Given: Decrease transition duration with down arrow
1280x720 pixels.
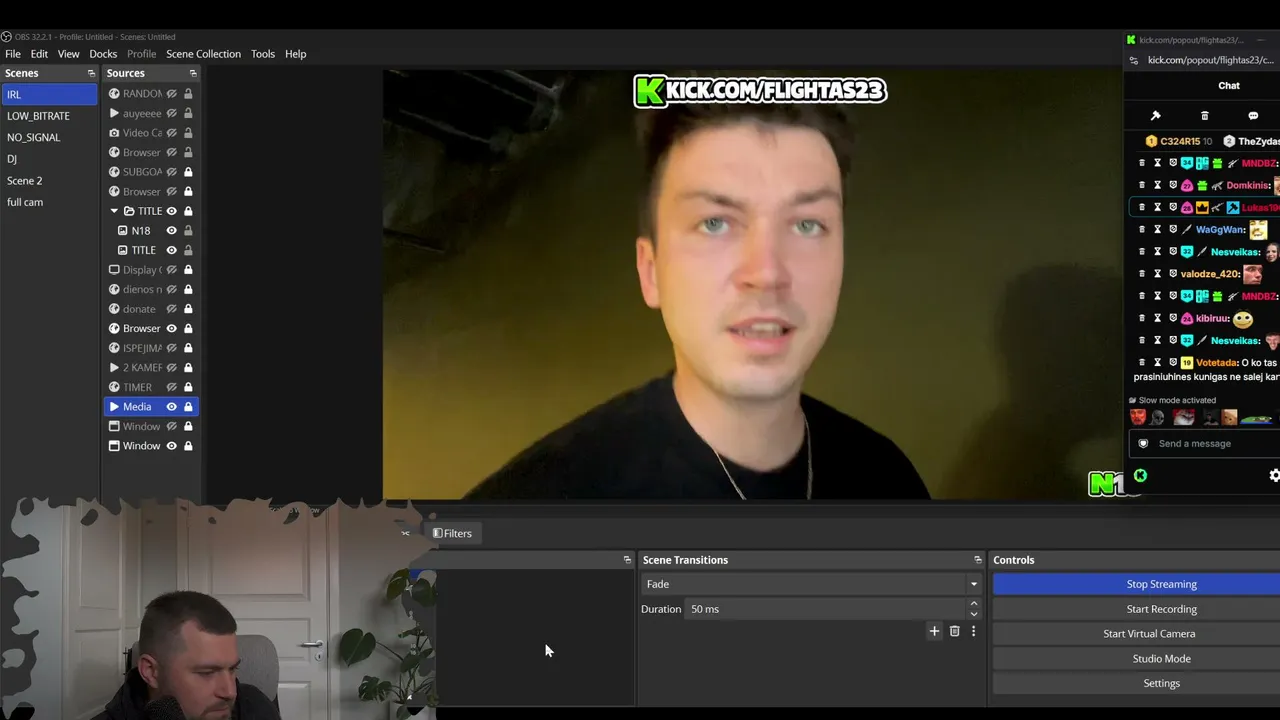Looking at the screenshot, I should coord(974,614).
